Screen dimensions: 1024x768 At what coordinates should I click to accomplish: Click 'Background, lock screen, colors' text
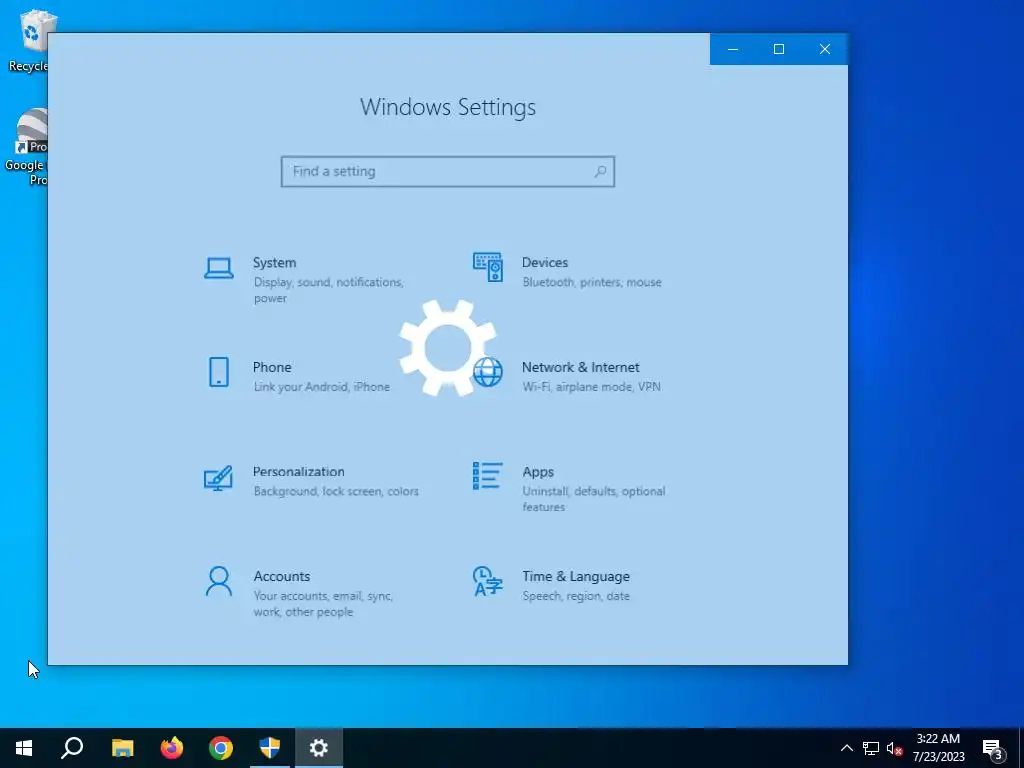click(336, 491)
